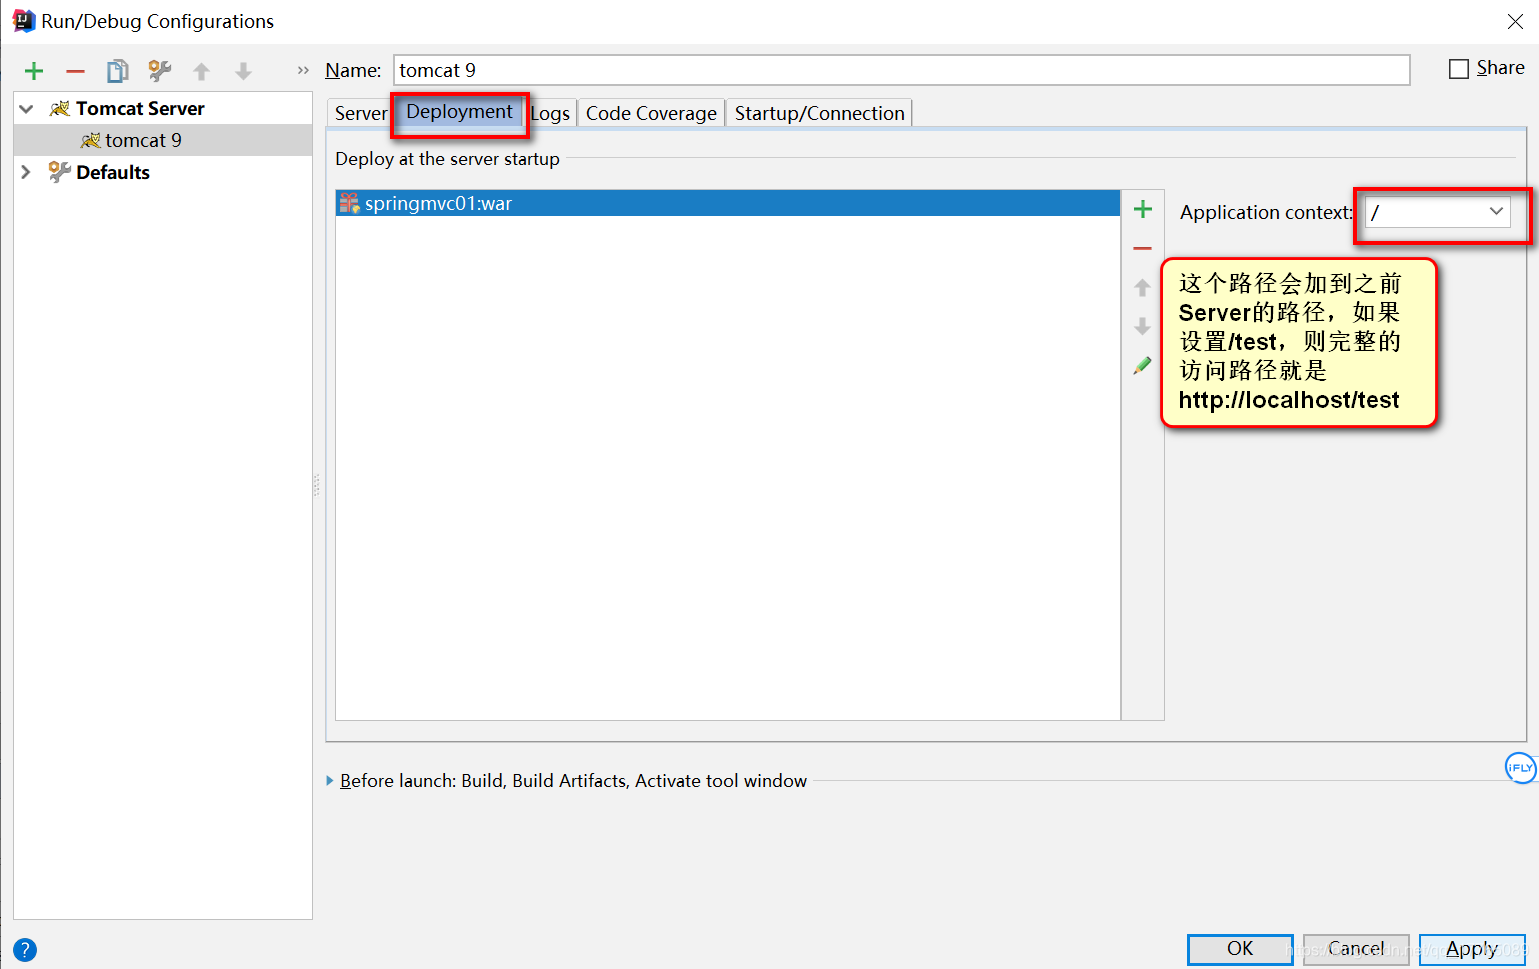The image size is (1539, 969).
Task: Click the iFLY floating icon
Action: 1521,768
